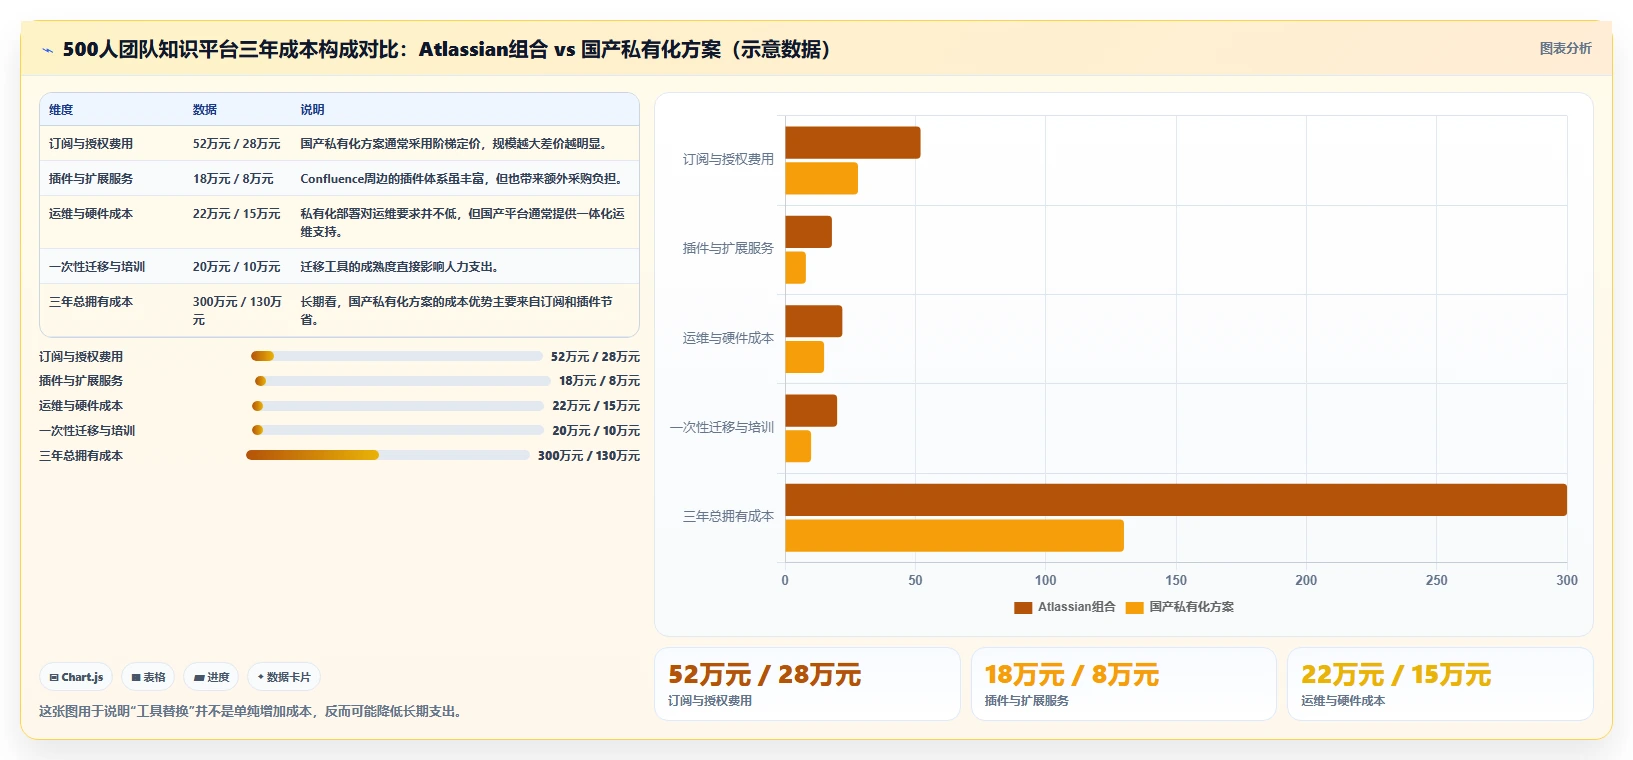Click x-axis tick label 150
This screenshot has height=760, width=1633.
pyautogui.click(x=1176, y=581)
